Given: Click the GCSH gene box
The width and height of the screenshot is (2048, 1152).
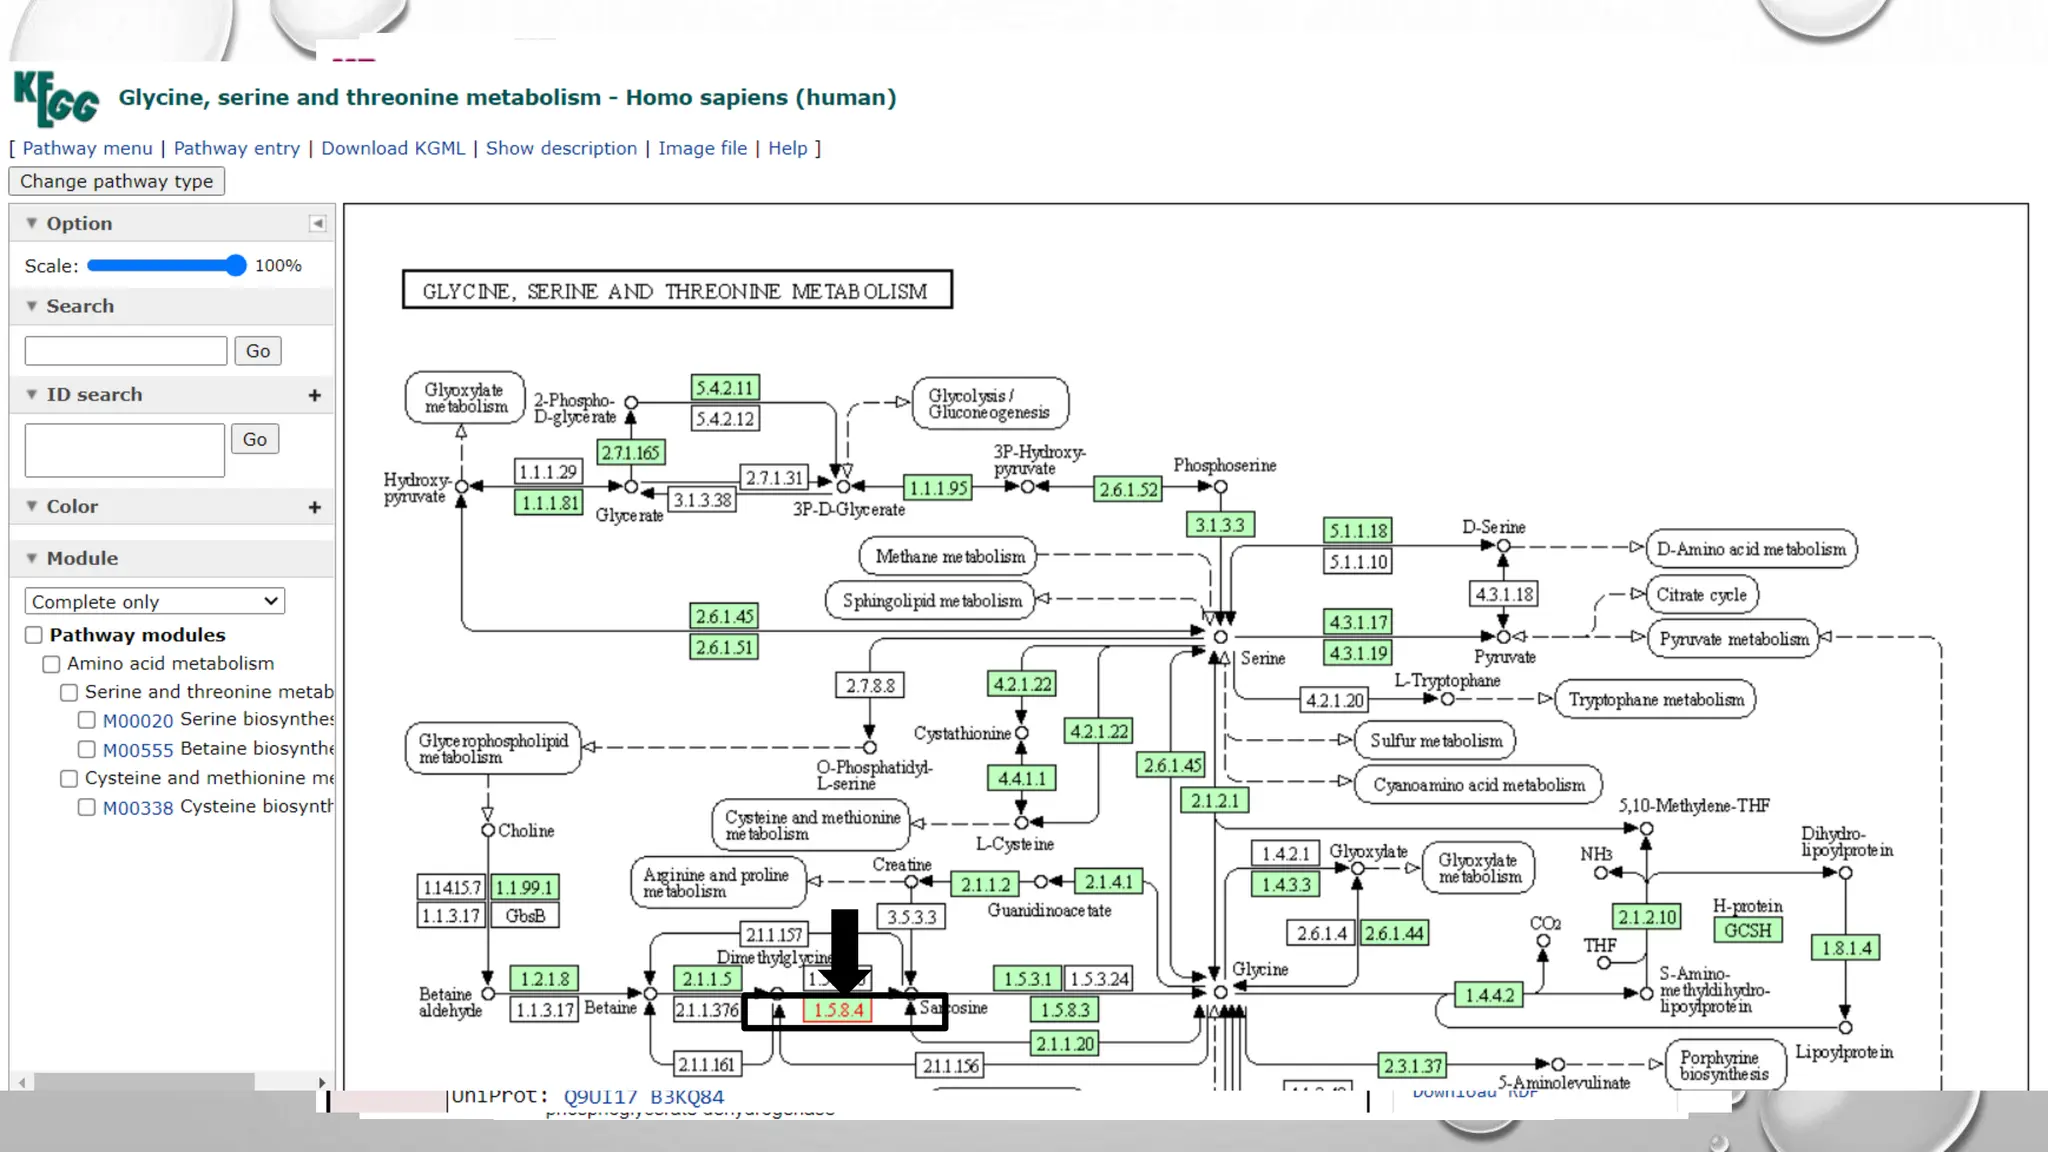Looking at the screenshot, I should 1747,930.
